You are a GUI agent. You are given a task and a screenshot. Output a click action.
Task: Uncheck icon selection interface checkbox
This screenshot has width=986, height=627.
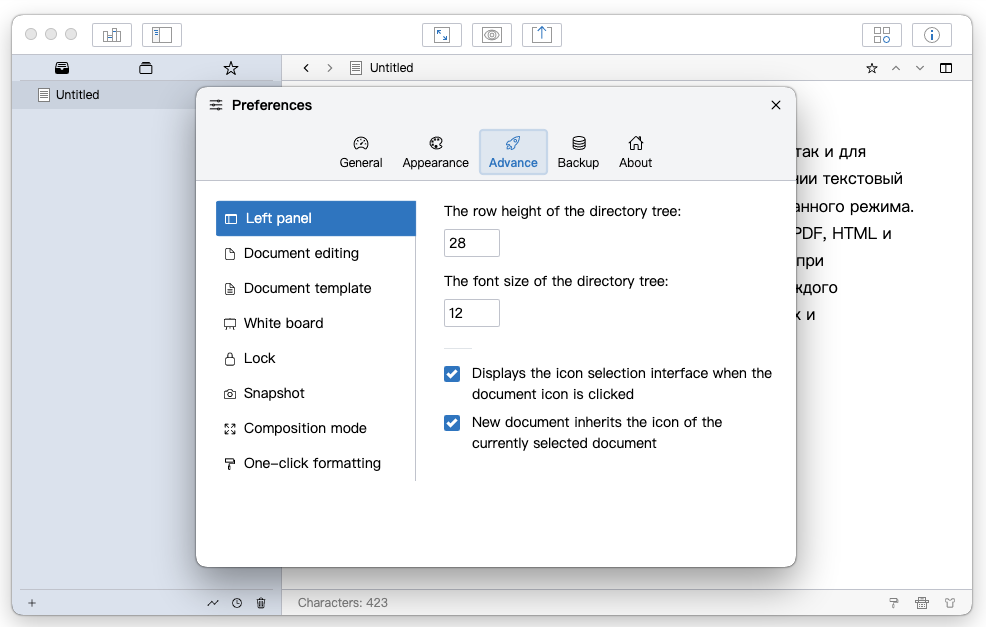(x=452, y=374)
